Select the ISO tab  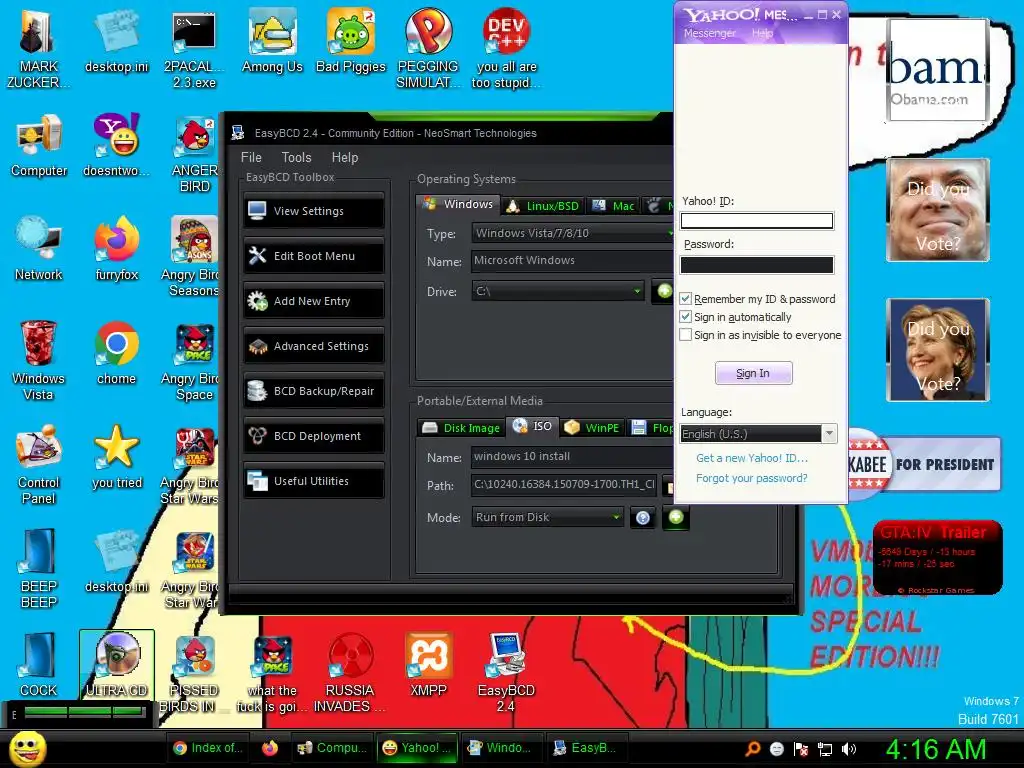point(533,426)
